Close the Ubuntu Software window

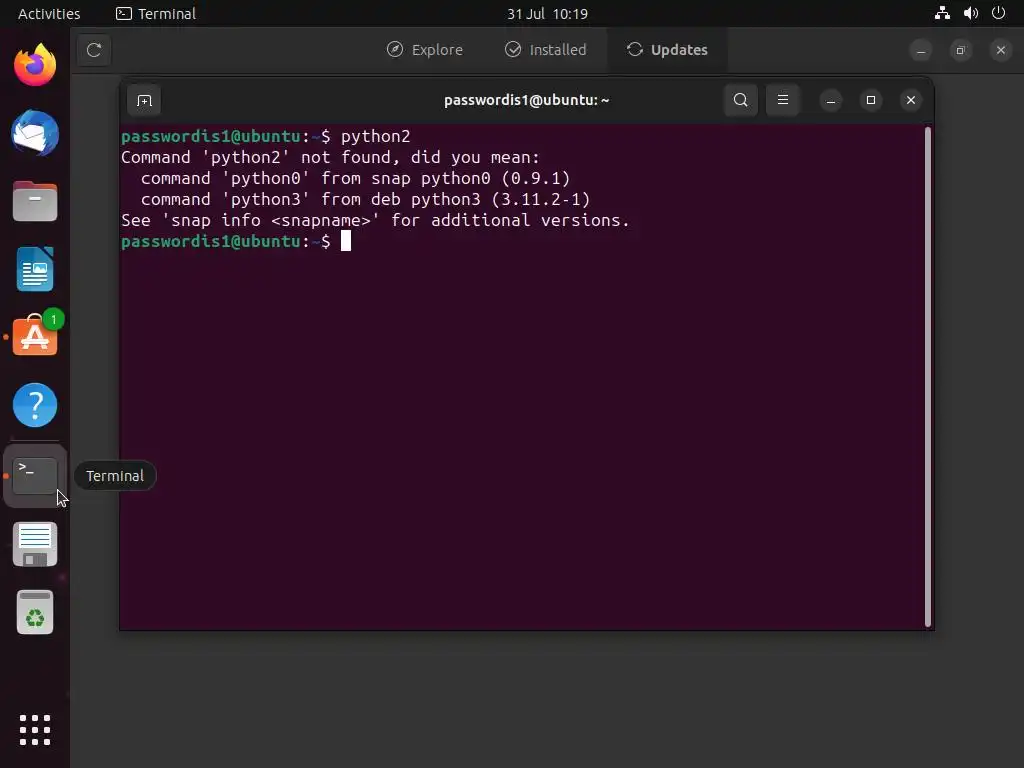click(1000, 50)
